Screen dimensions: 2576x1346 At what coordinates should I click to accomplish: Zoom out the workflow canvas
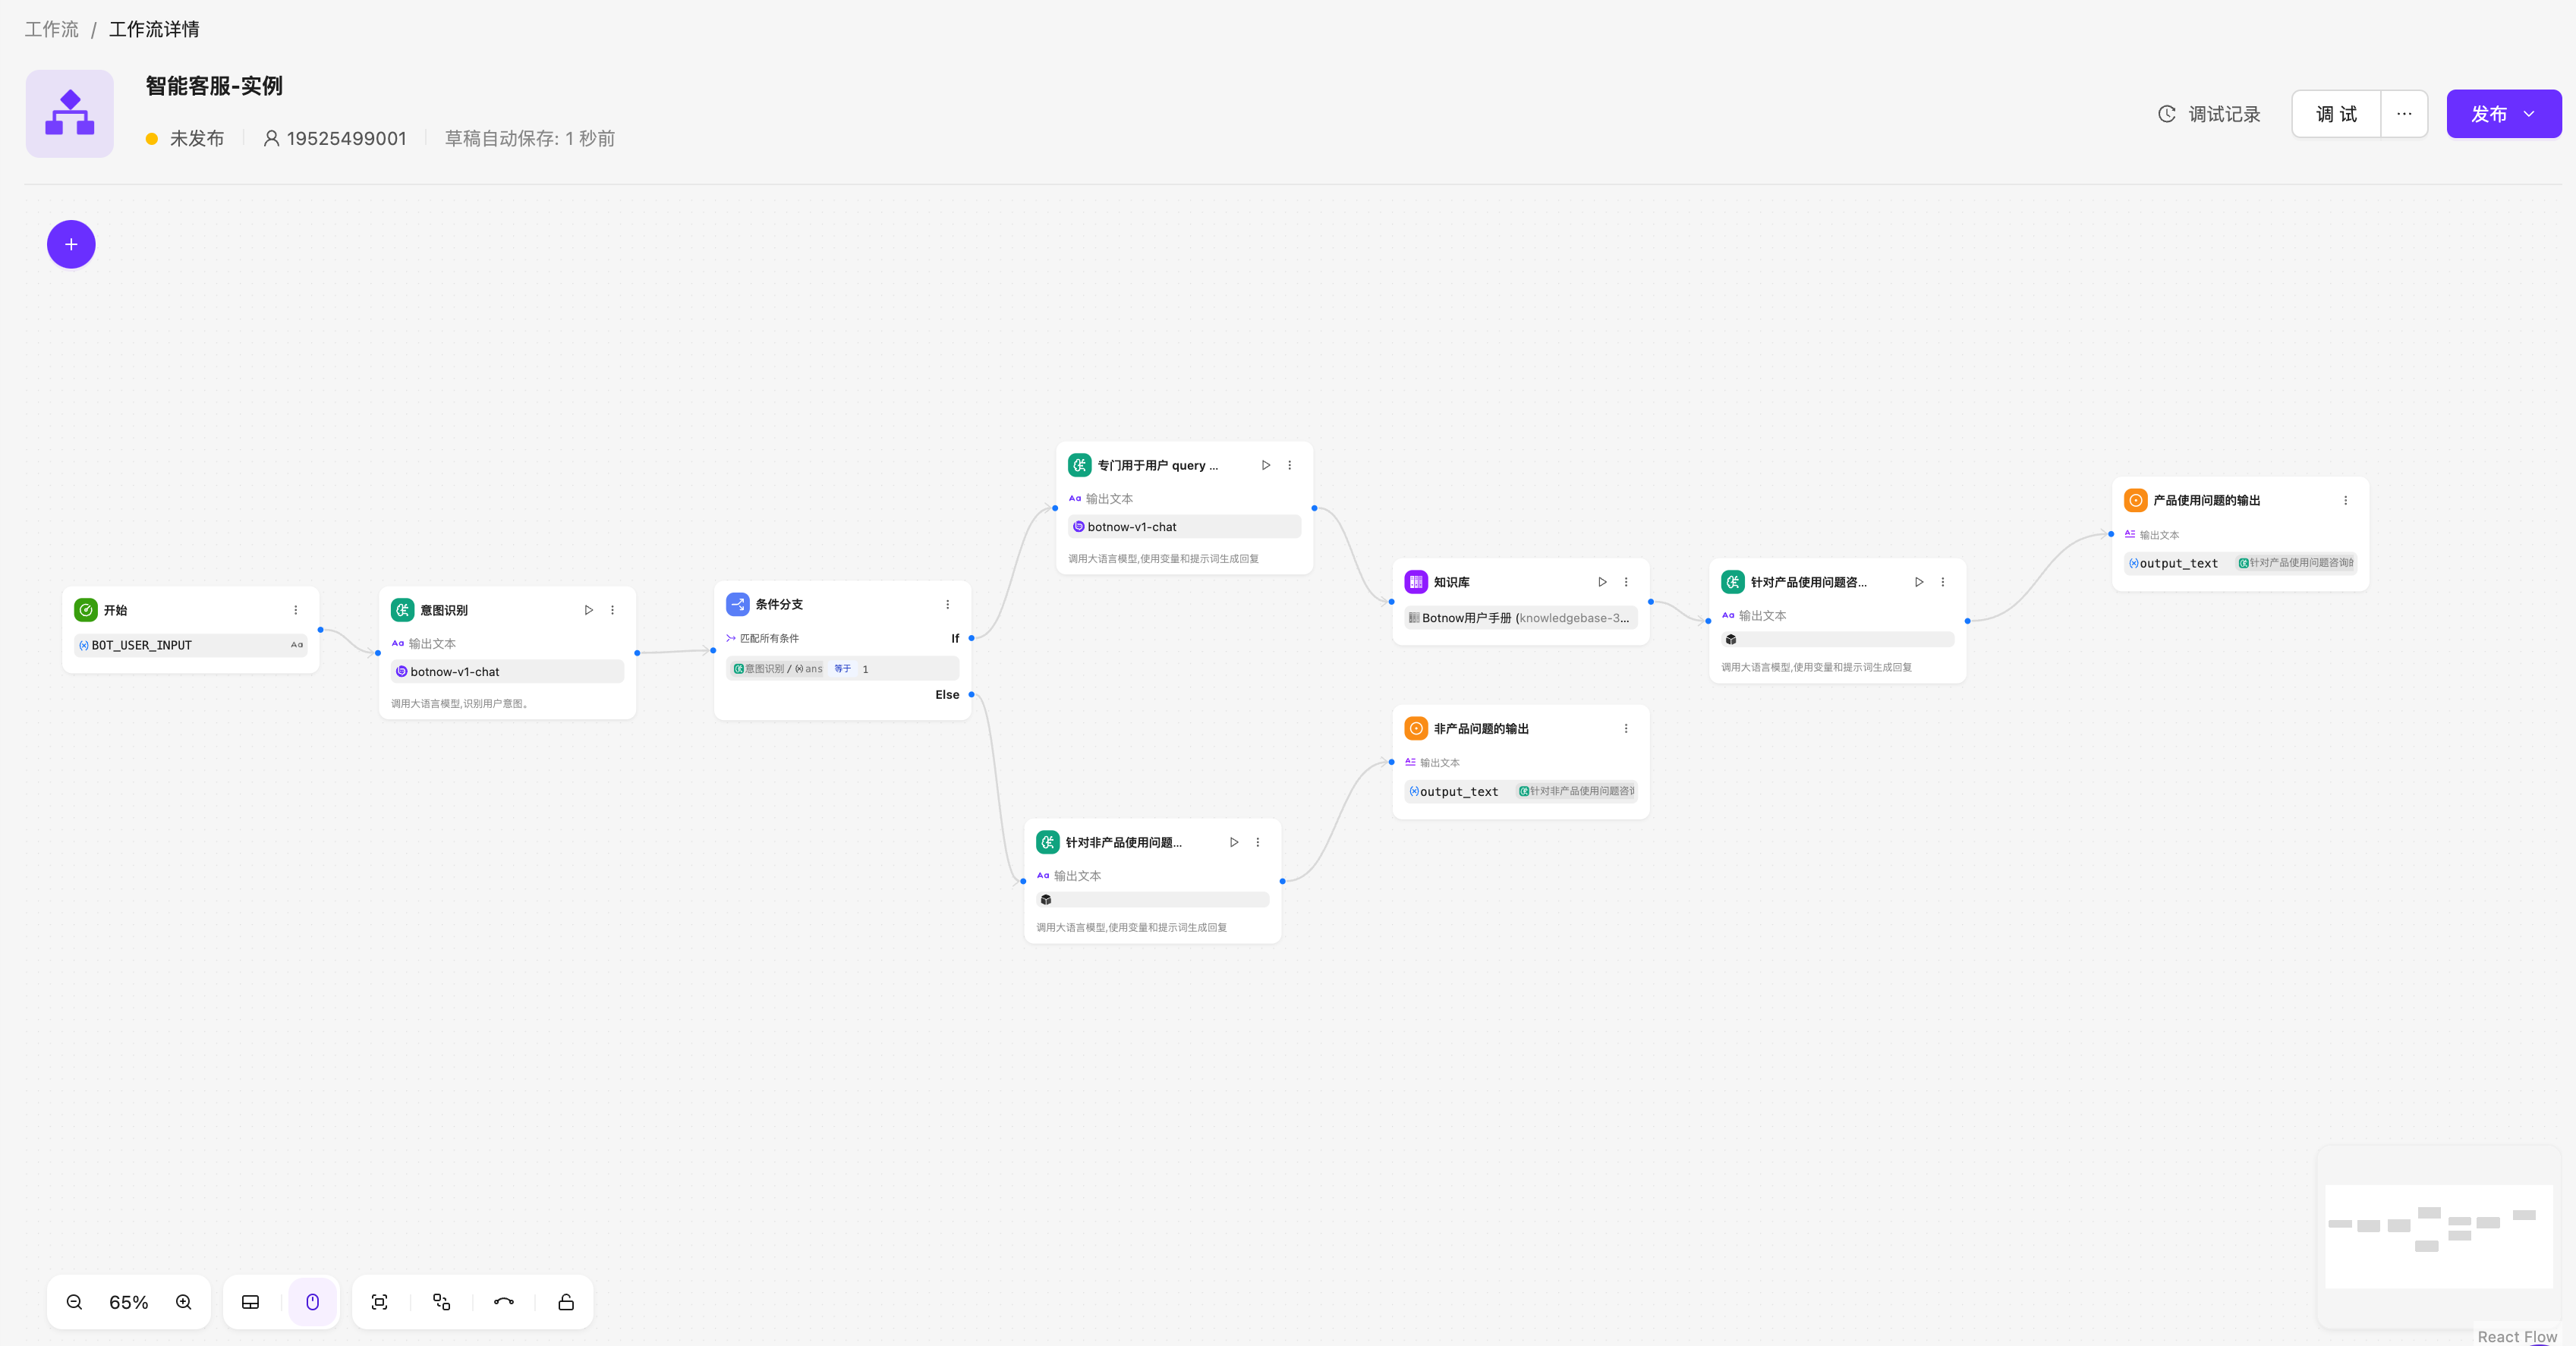(x=74, y=1302)
